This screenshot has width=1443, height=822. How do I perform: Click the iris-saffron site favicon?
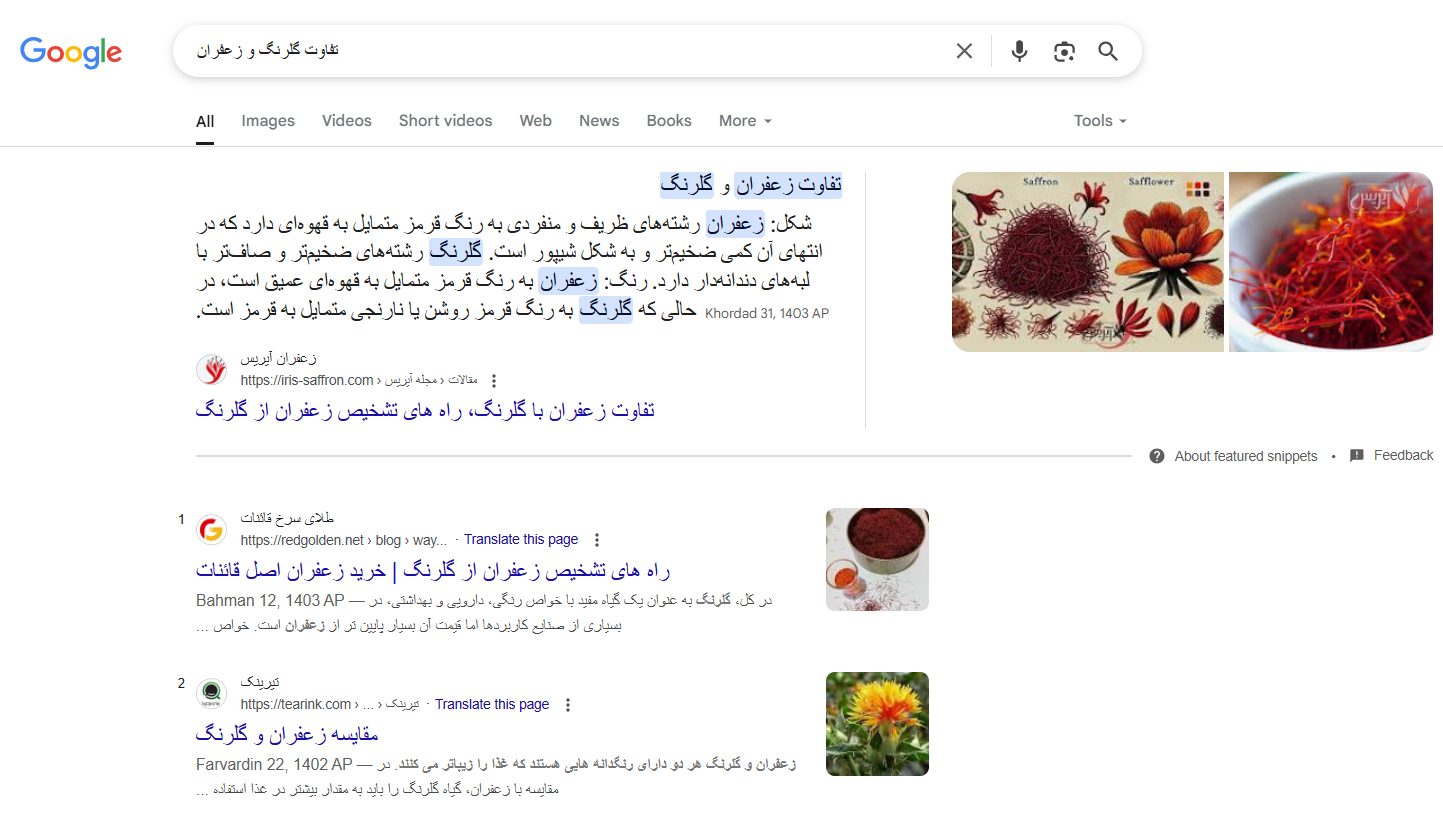211,370
